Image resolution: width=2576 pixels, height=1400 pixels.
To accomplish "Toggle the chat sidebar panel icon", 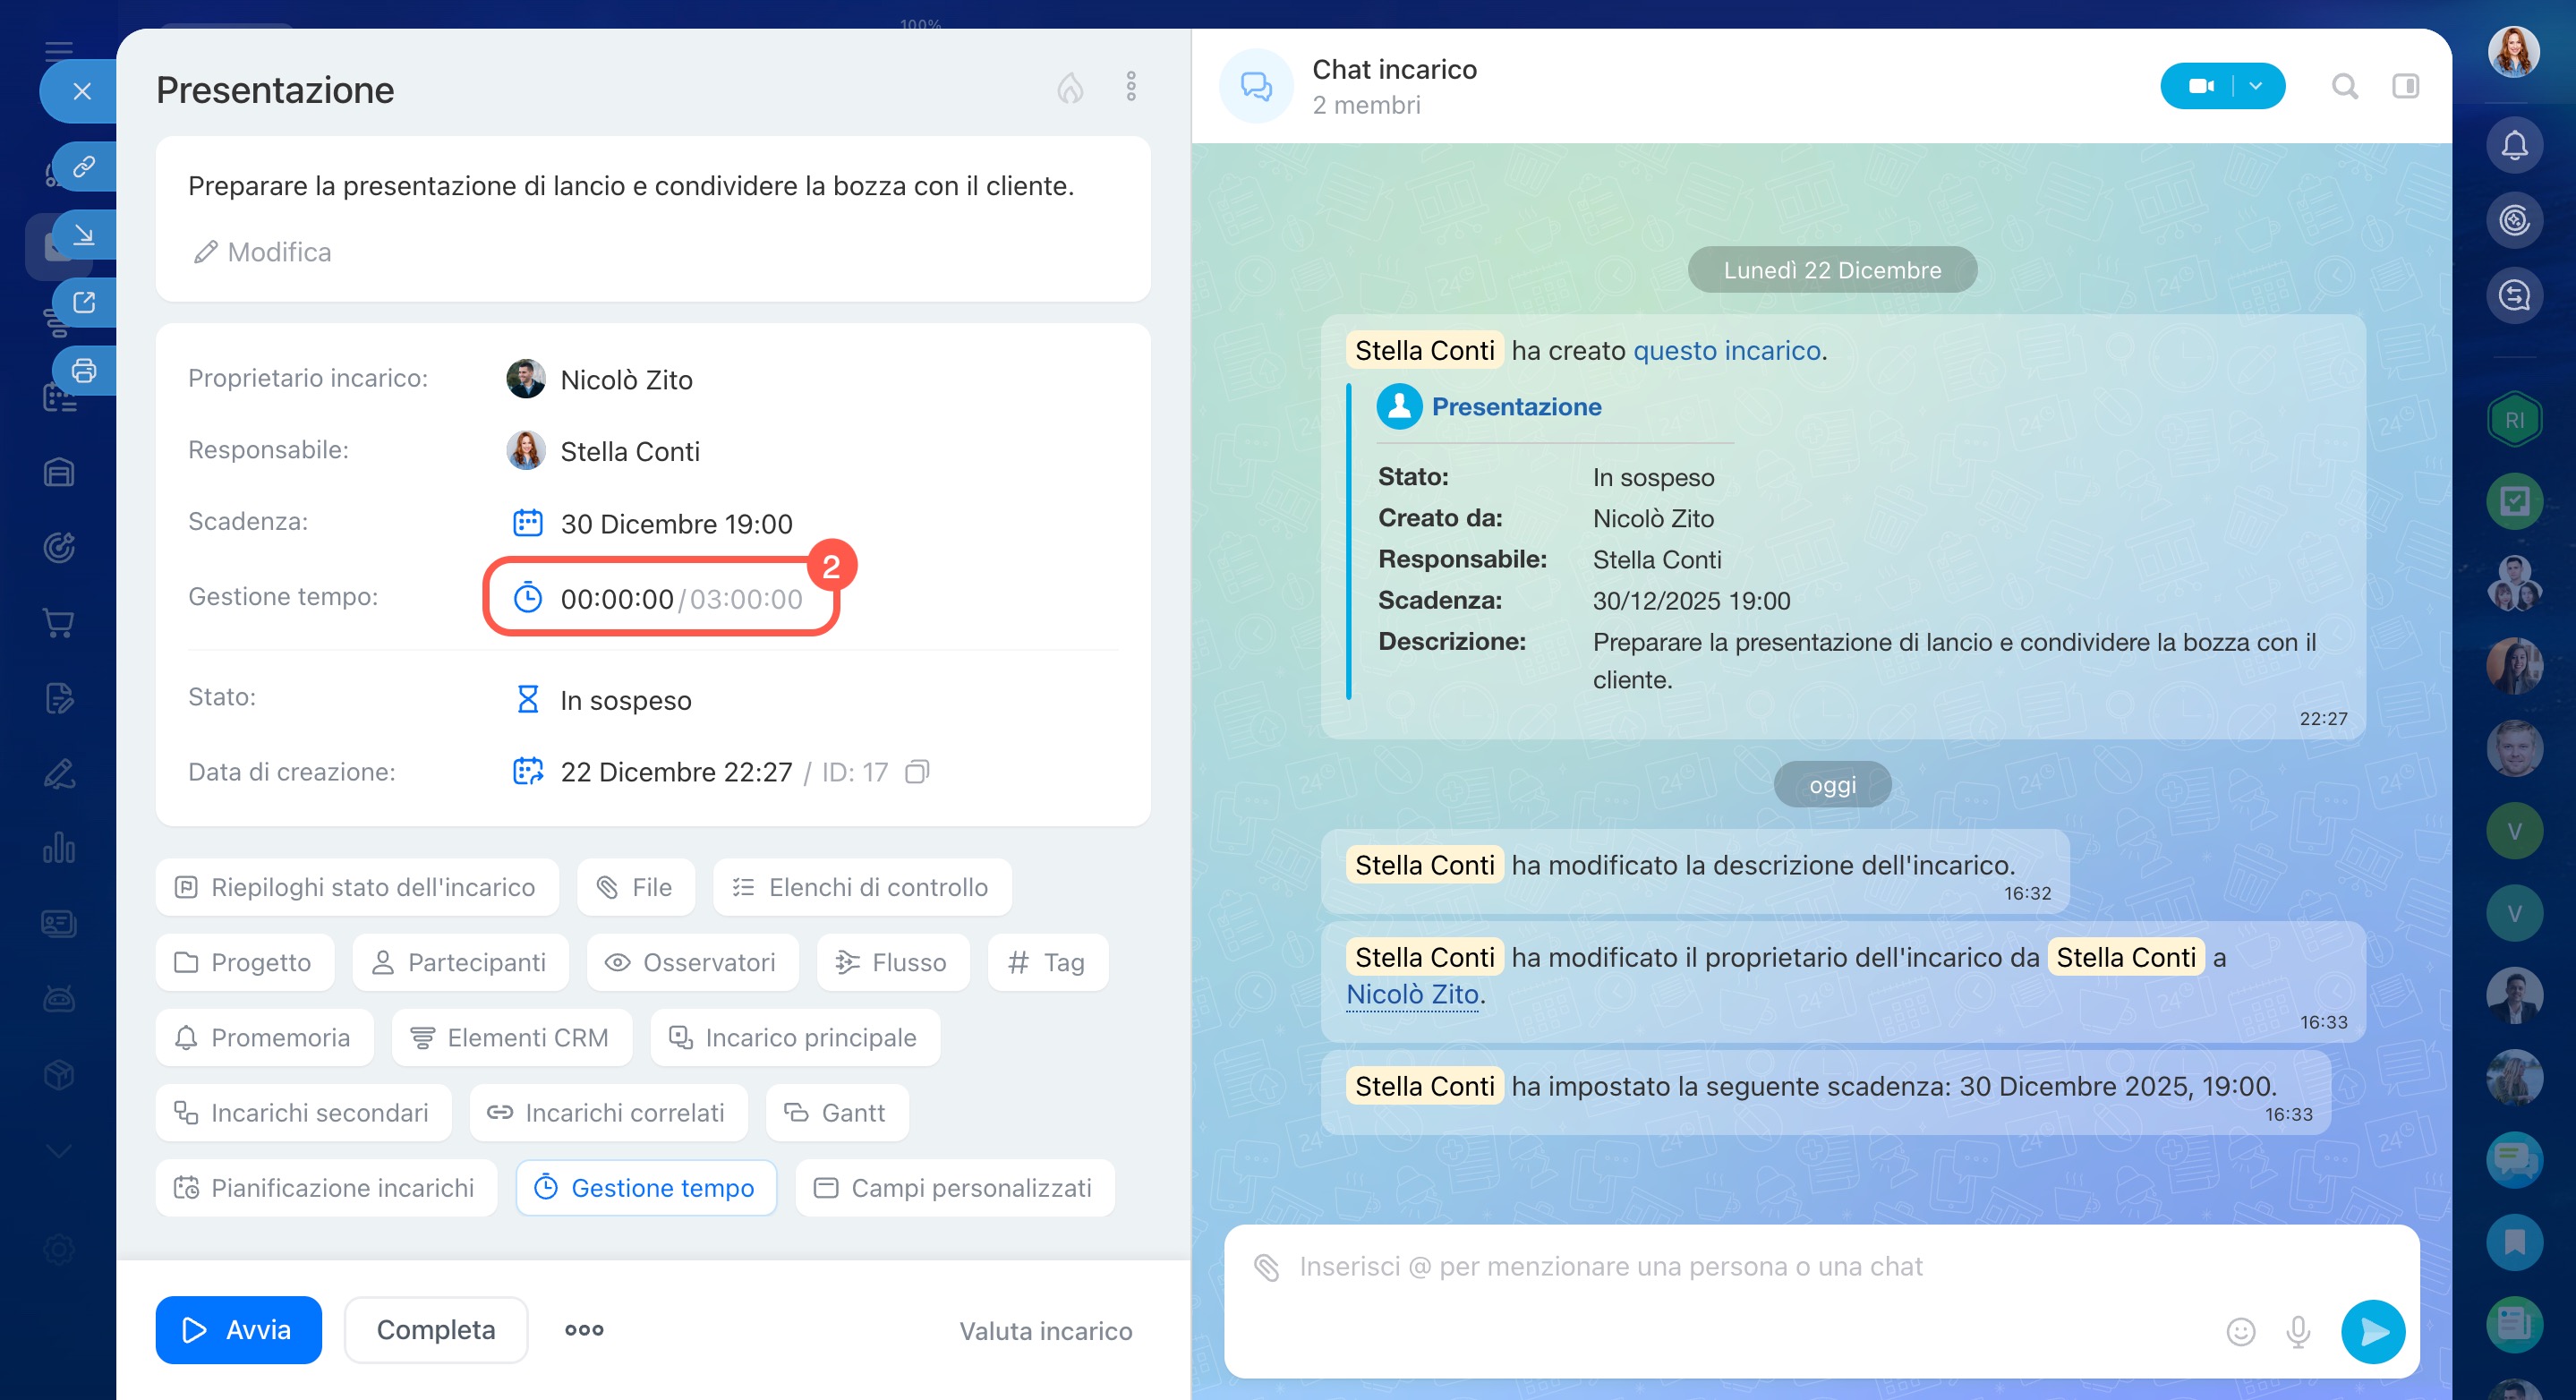I will 2405,87.
